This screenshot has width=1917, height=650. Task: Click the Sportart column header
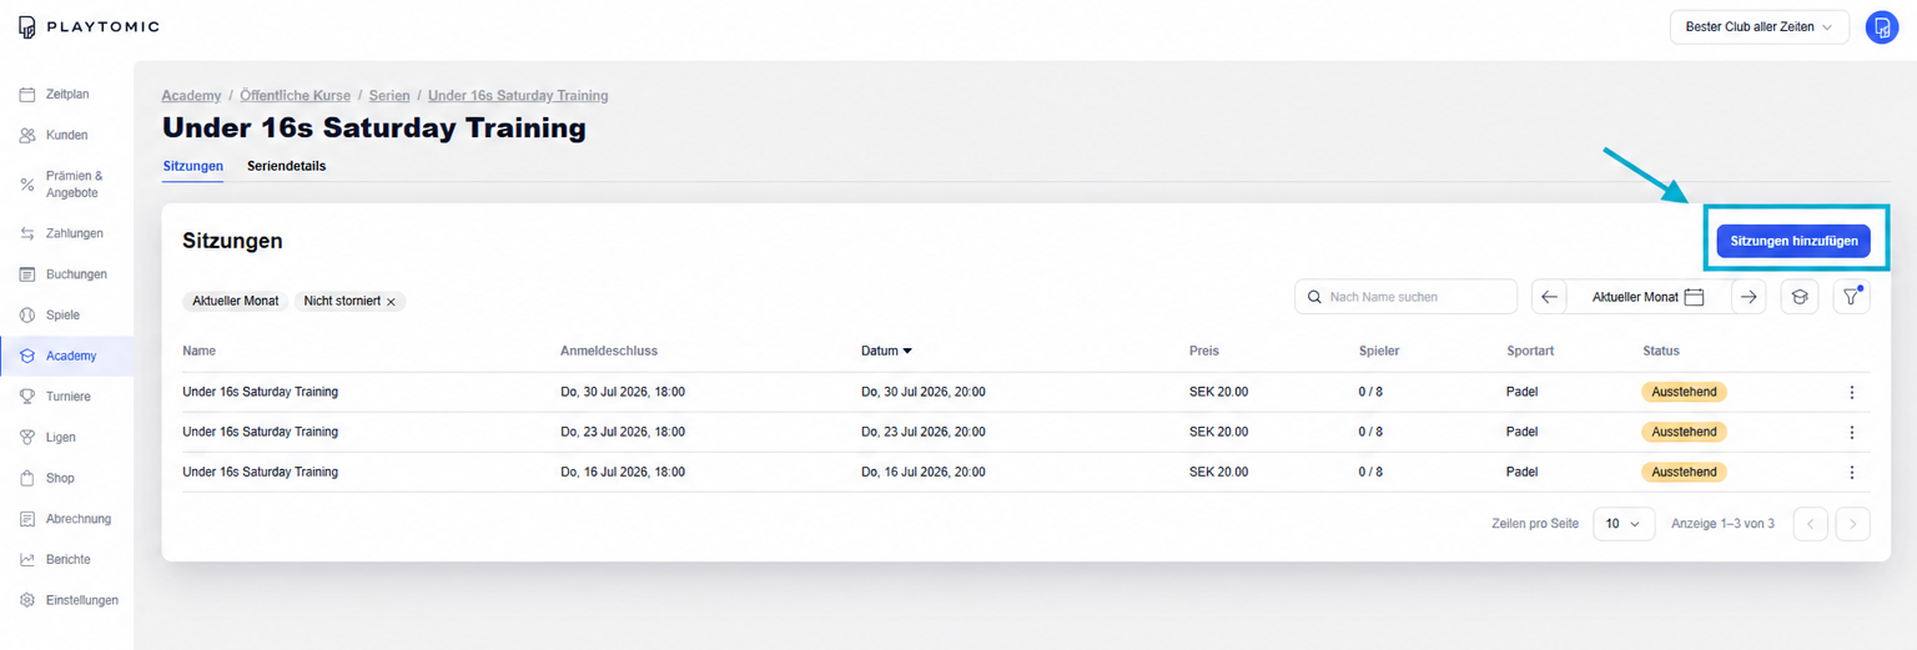click(x=1530, y=351)
